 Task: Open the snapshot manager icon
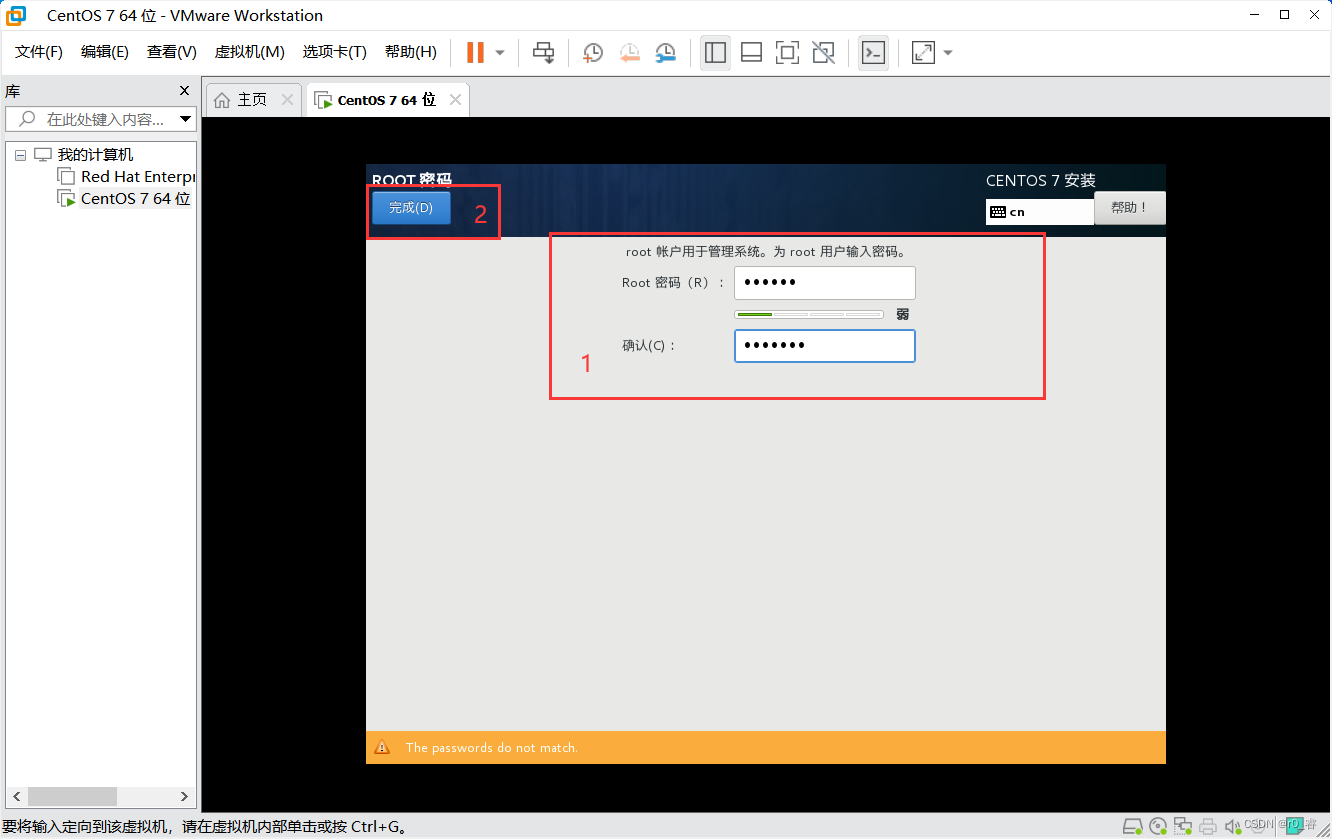coord(665,53)
